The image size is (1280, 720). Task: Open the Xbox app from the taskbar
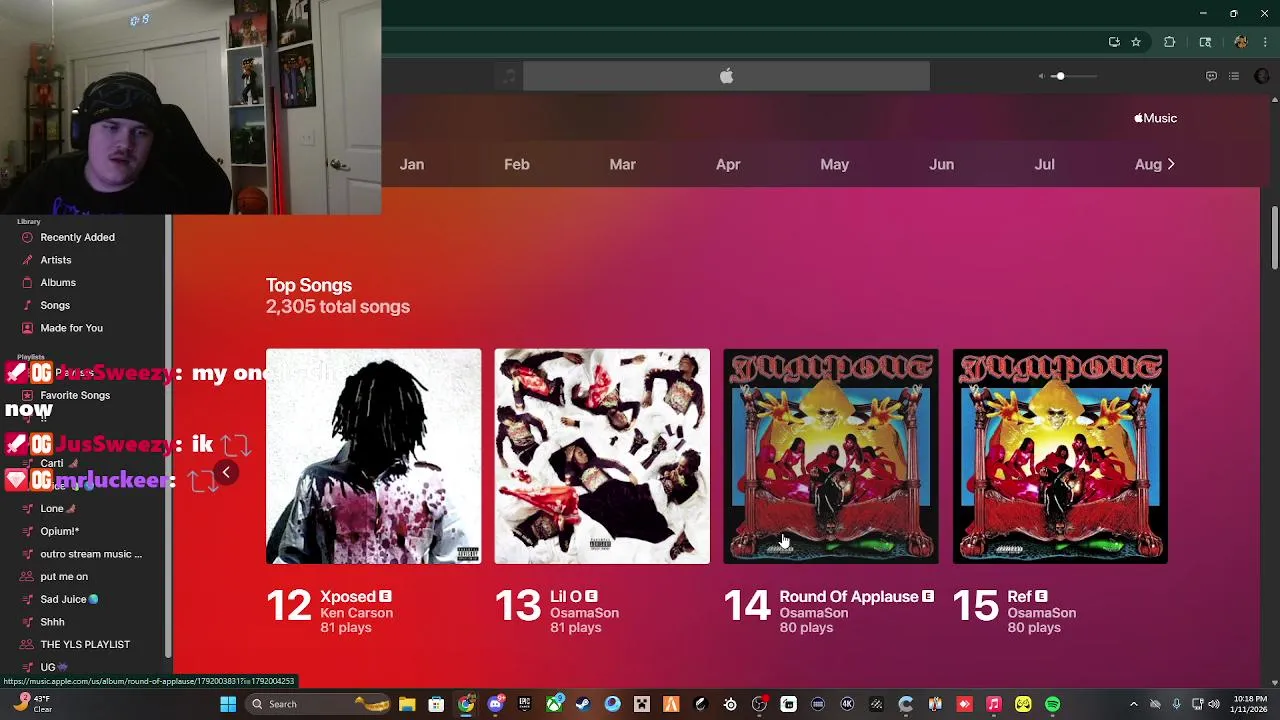(554, 704)
